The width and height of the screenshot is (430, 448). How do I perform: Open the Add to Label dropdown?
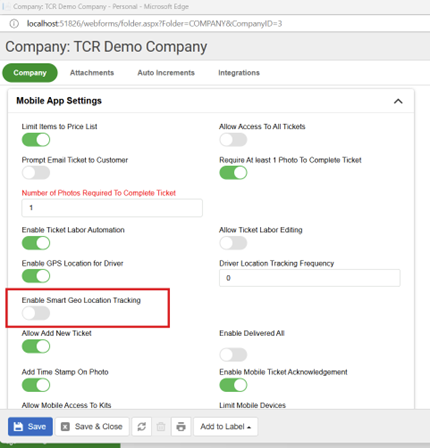click(x=226, y=426)
